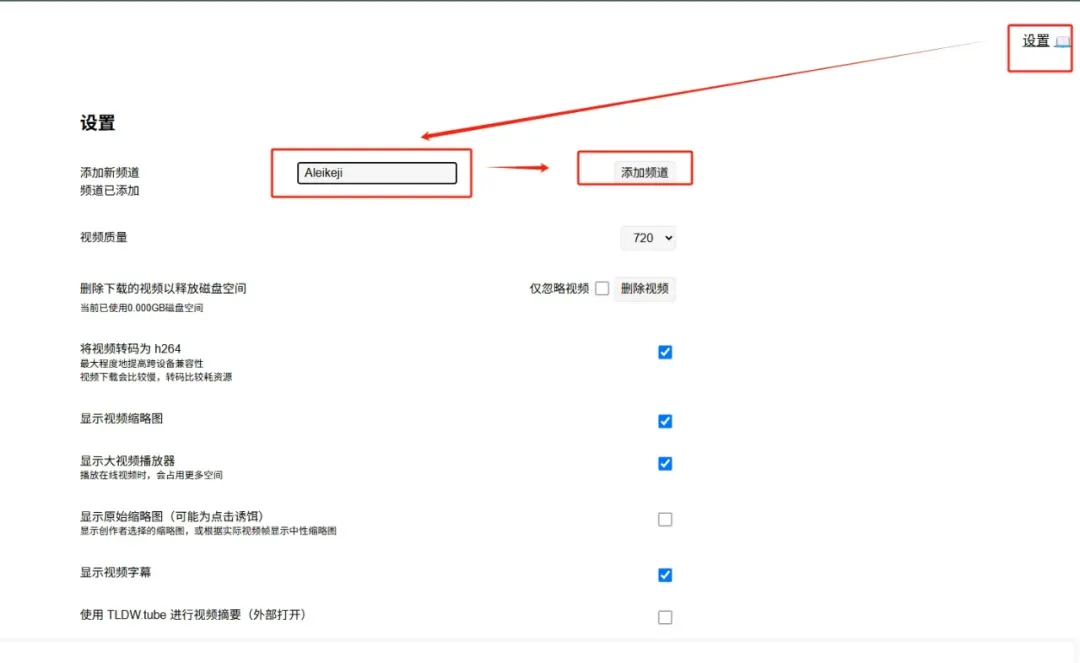
Task: Click the 删除下载的视频以释放磁盘空间 label
Action: [x=163, y=288]
